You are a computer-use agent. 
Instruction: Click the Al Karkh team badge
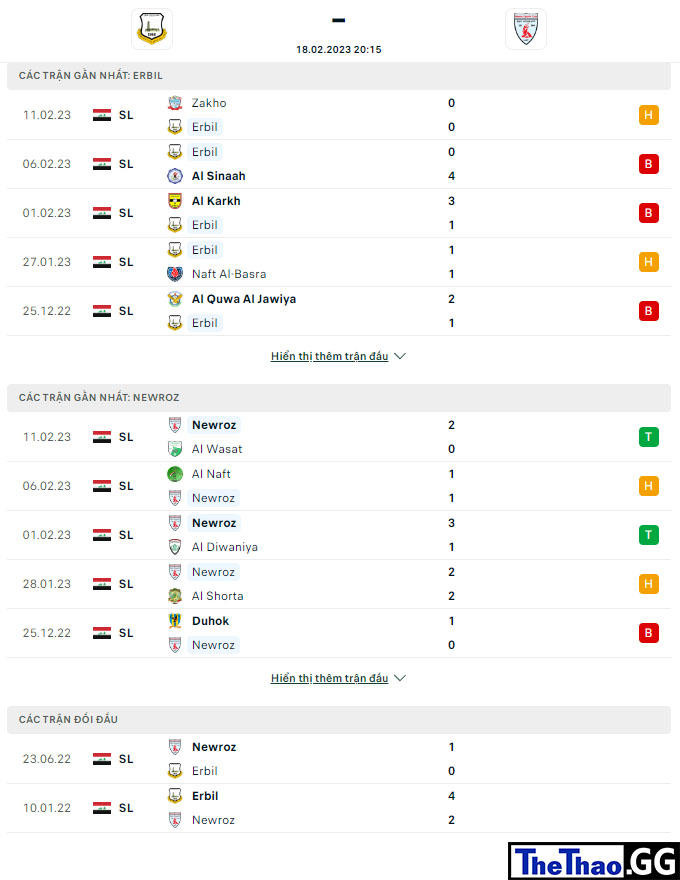(x=175, y=201)
